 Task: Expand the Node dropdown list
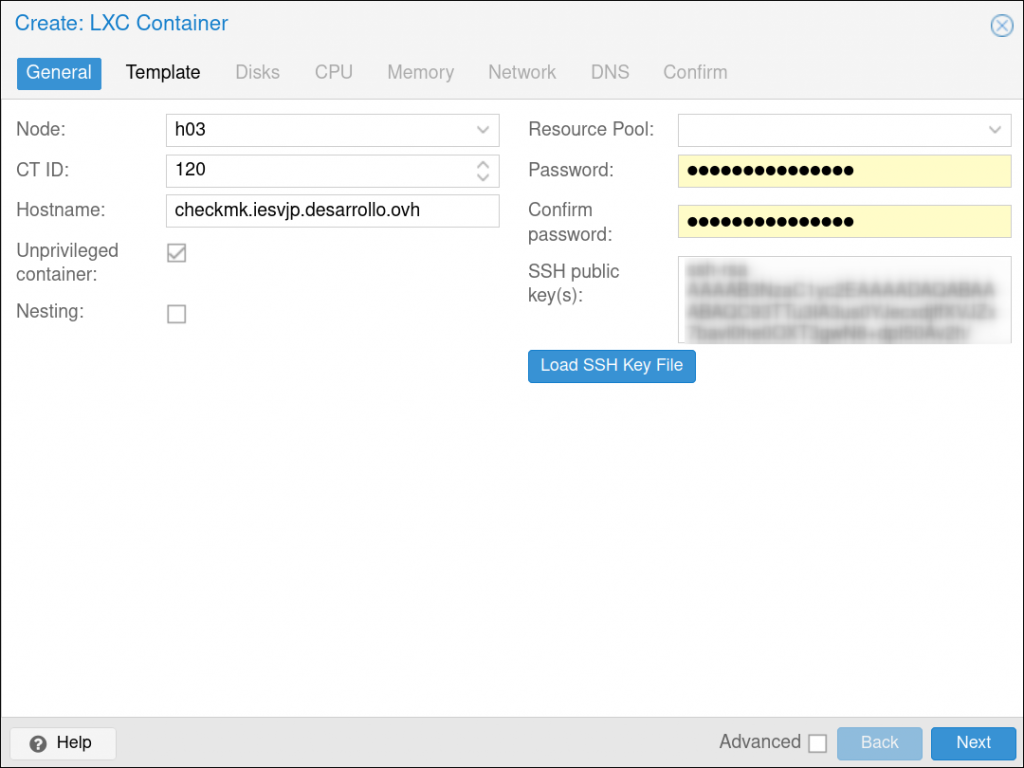pyautogui.click(x=483, y=130)
